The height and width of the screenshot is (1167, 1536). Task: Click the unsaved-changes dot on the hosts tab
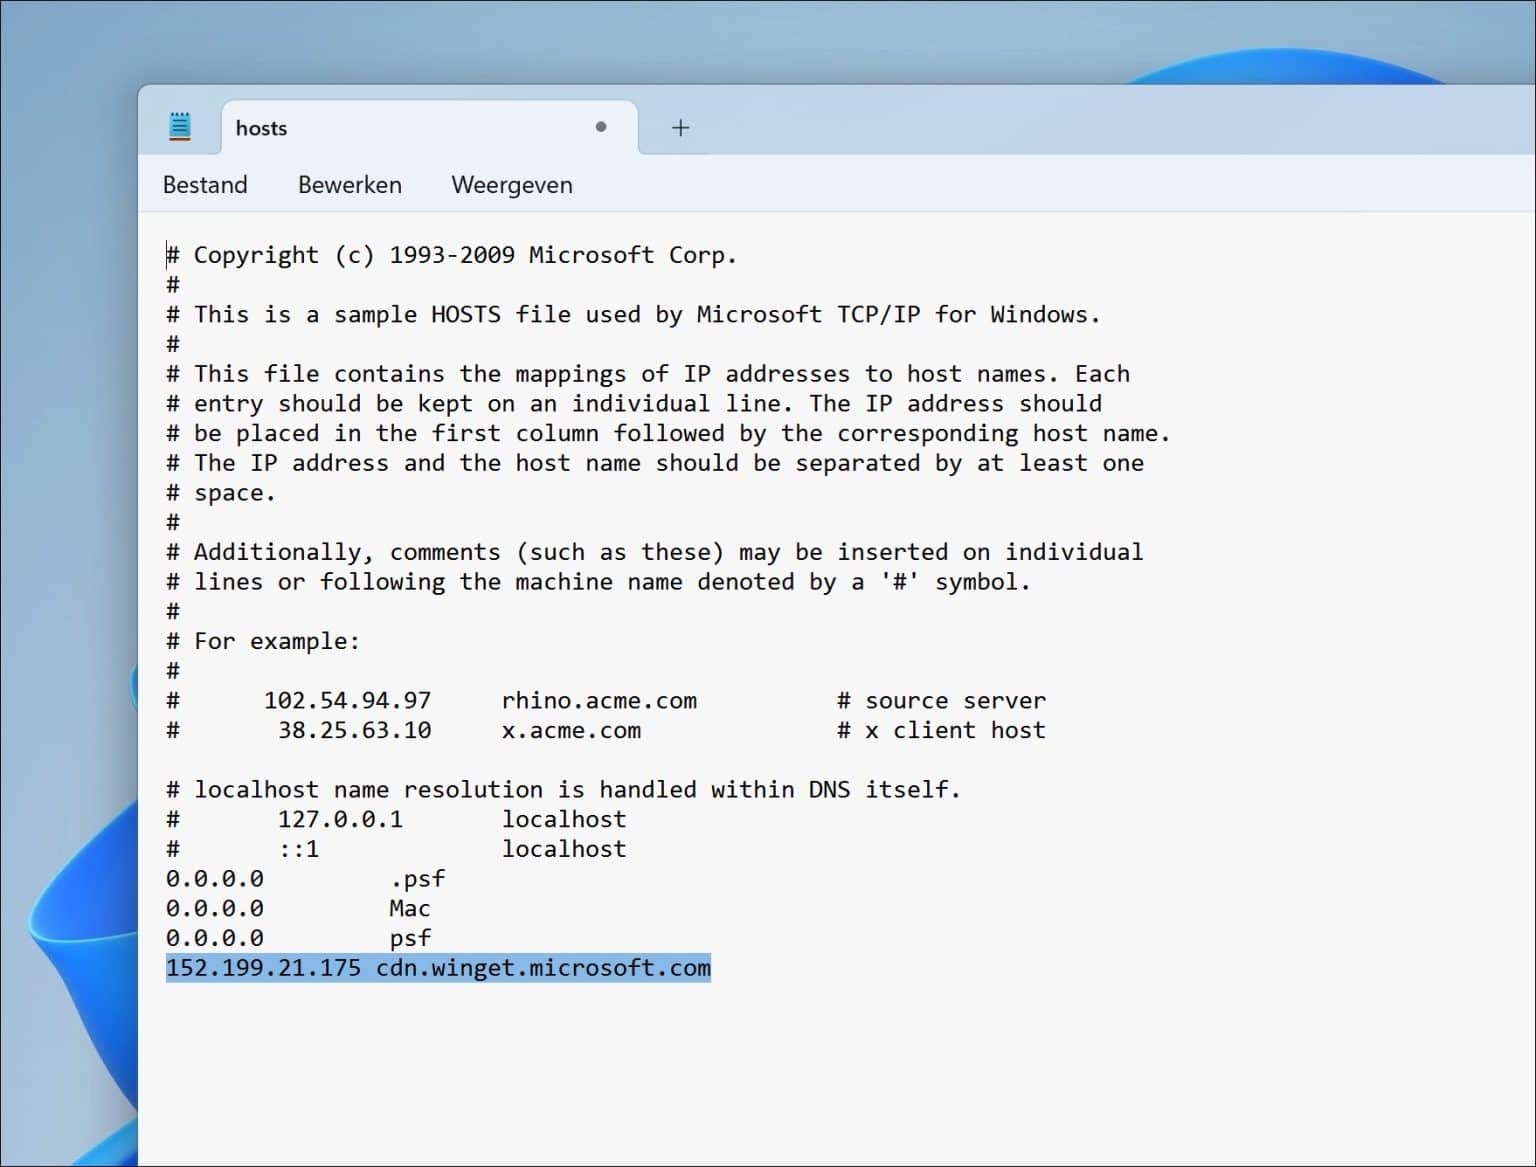[601, 127]
